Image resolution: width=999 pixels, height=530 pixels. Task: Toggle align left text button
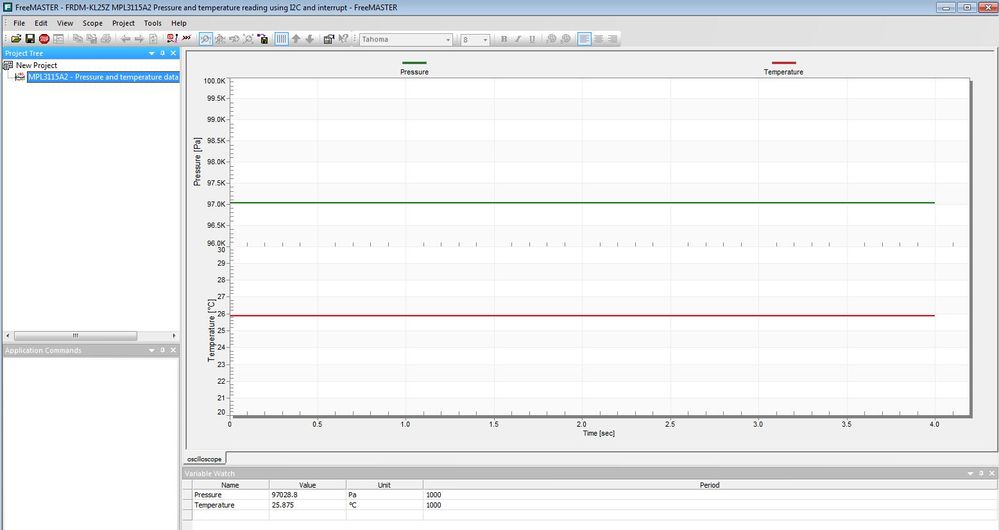click(584, 39)
